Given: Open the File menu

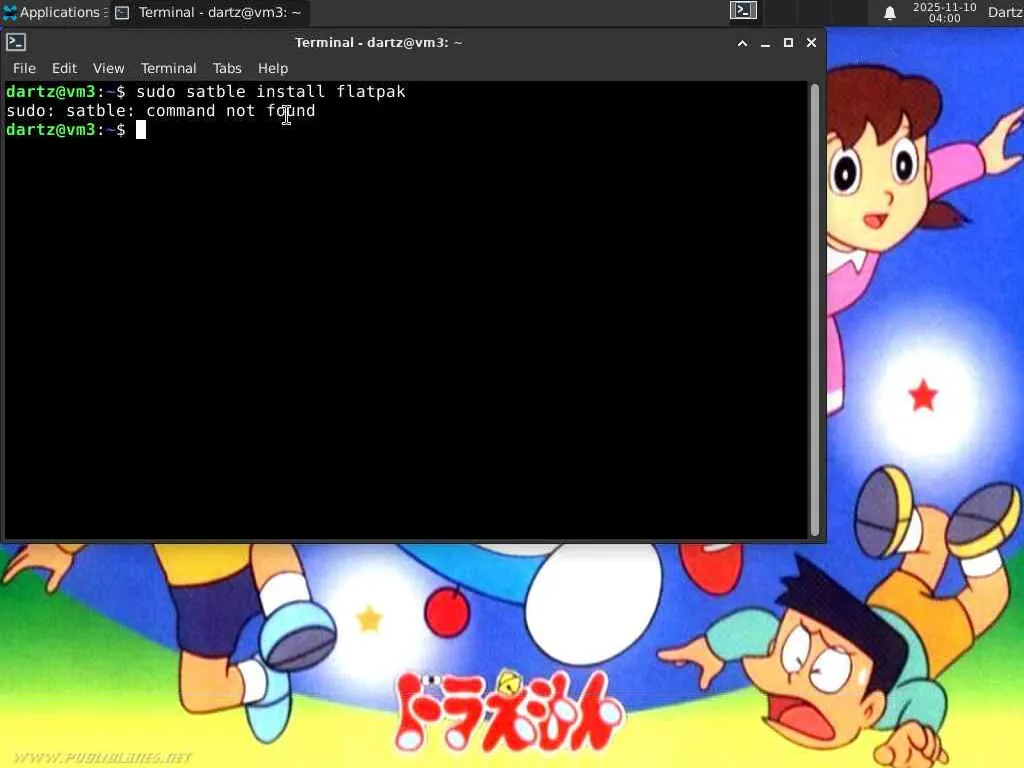Looking at the screenshot, I should coord(24,68).
